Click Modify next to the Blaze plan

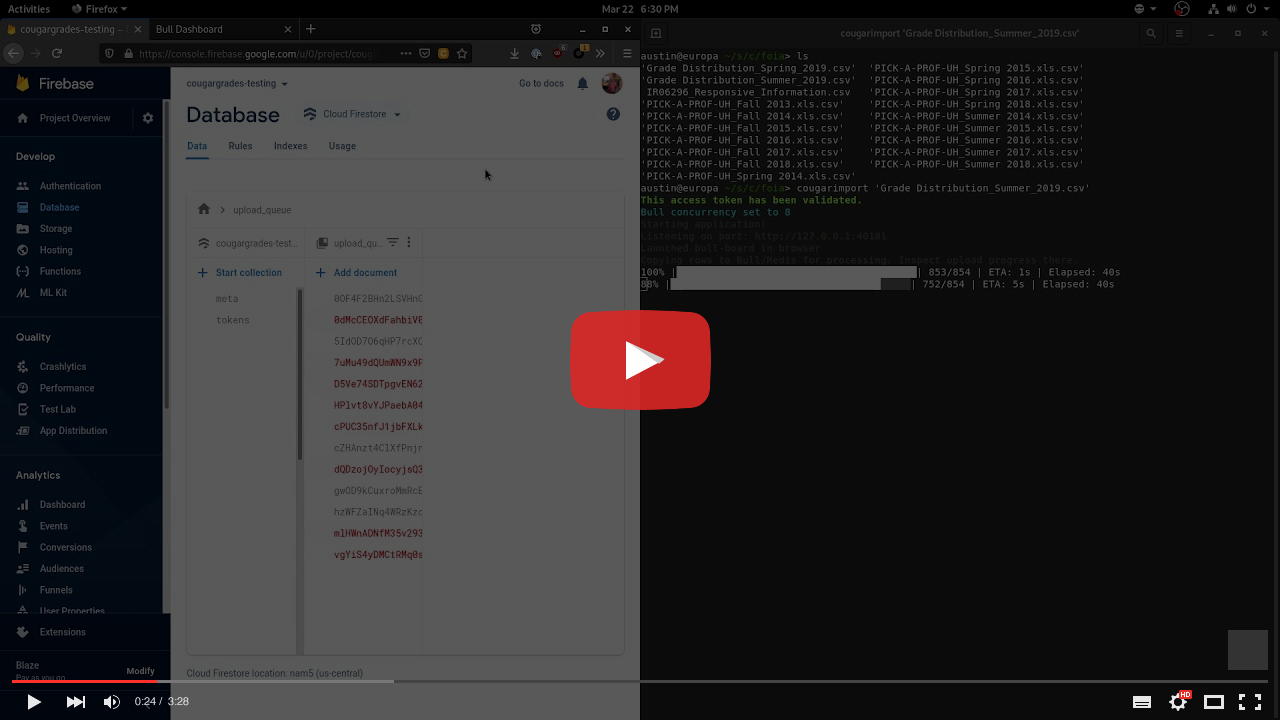[140, 671]
